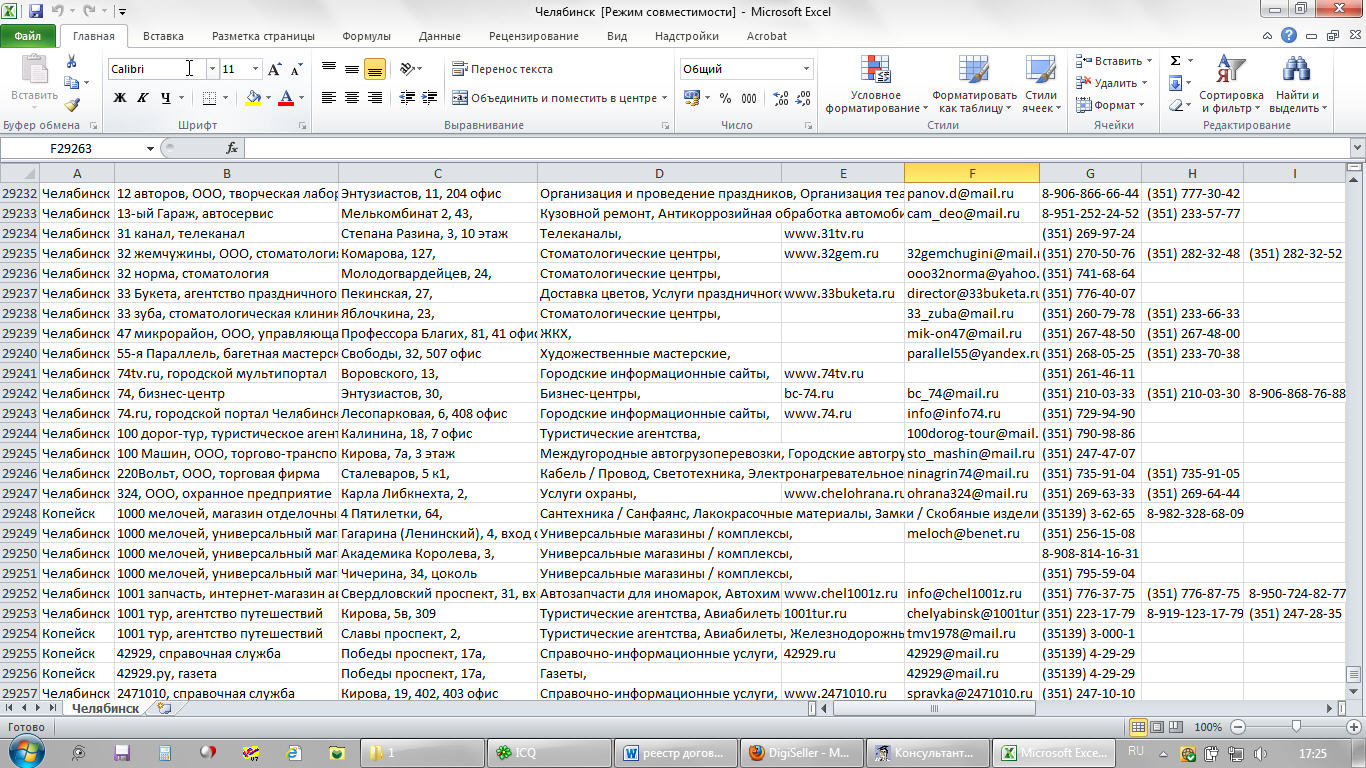Switch to the Формулы tab
Viewport: 1366px width, 768px height.
click(366, 36)
